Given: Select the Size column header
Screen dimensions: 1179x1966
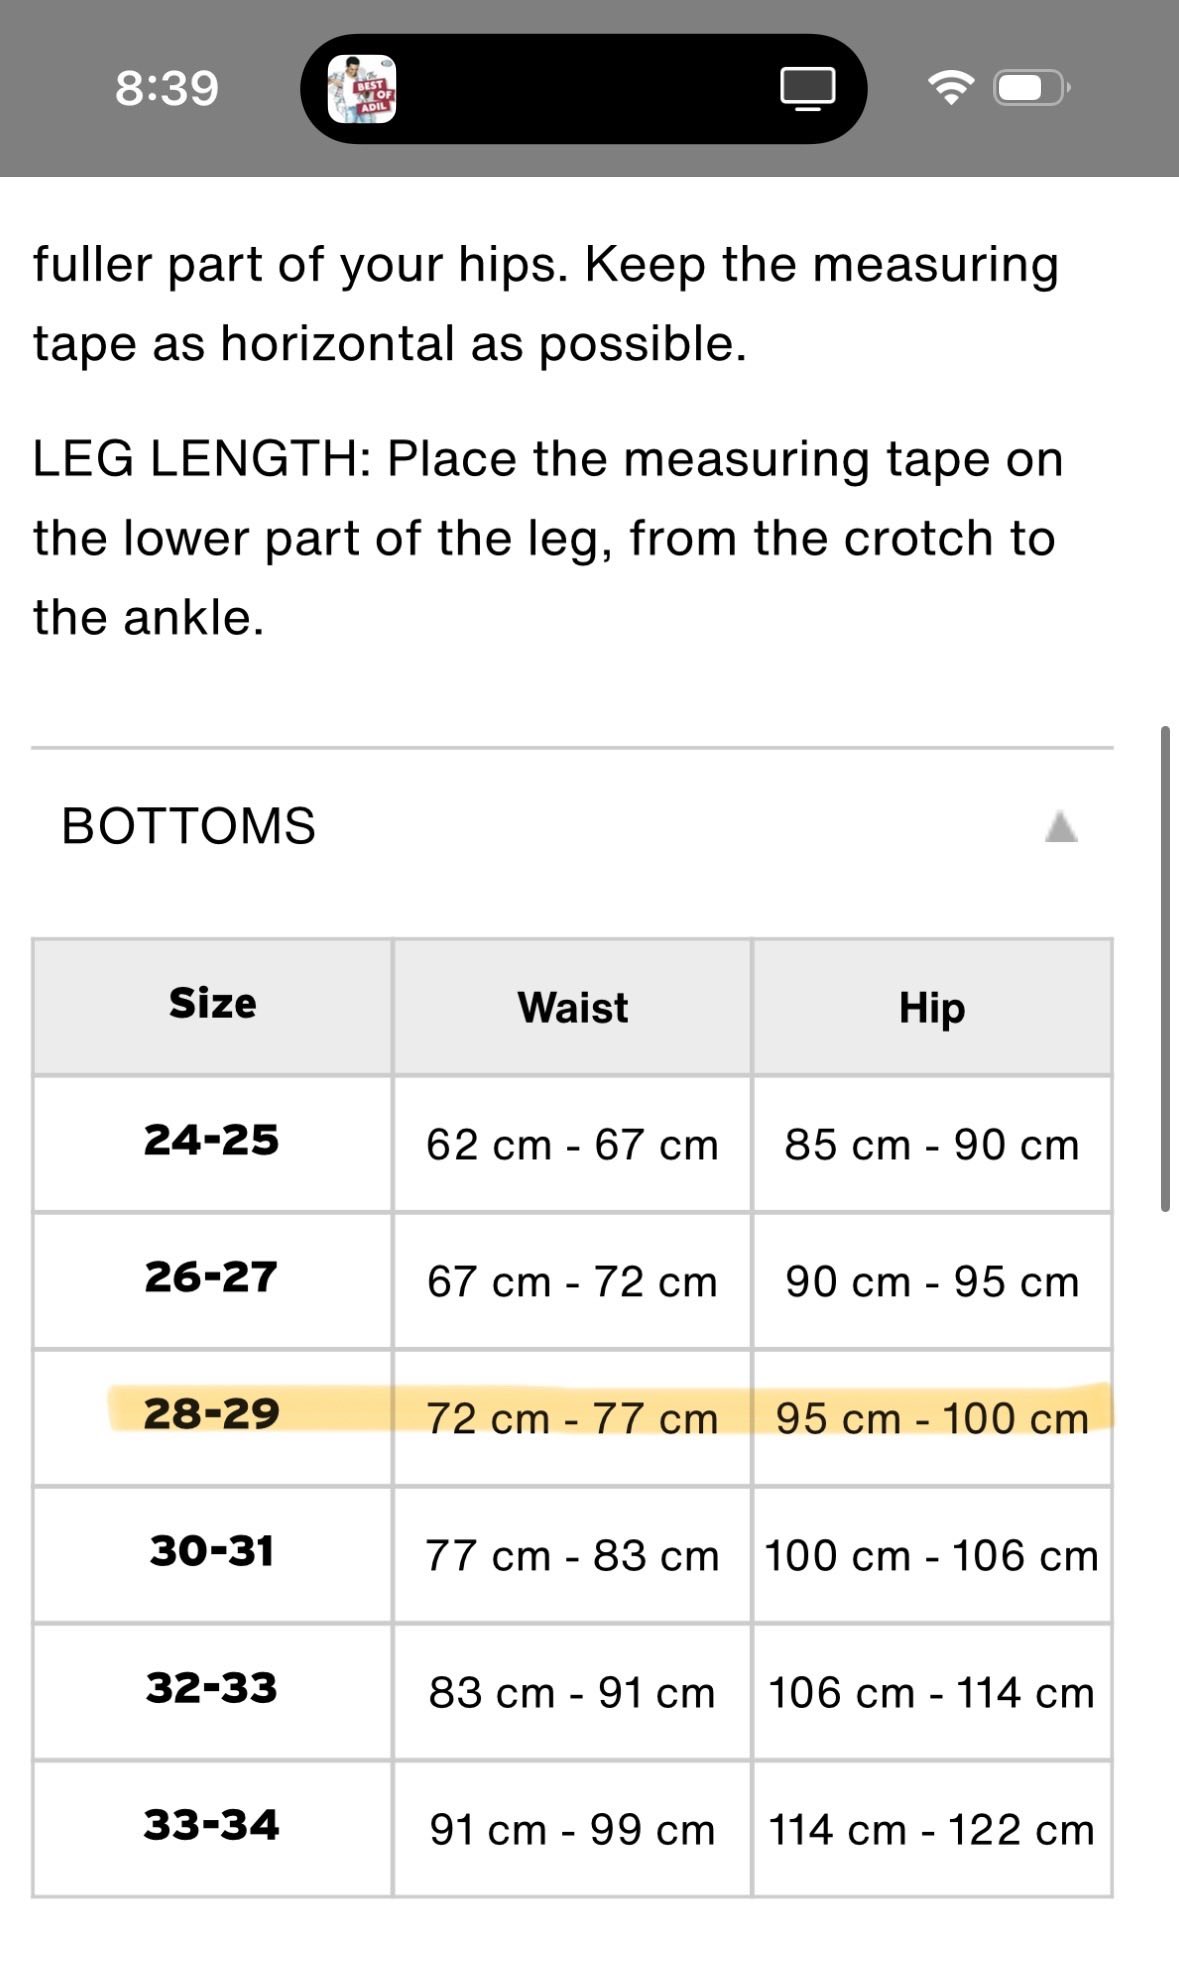Looking at the screenshot, I should pyautogui.click(x=212, y=1006).
